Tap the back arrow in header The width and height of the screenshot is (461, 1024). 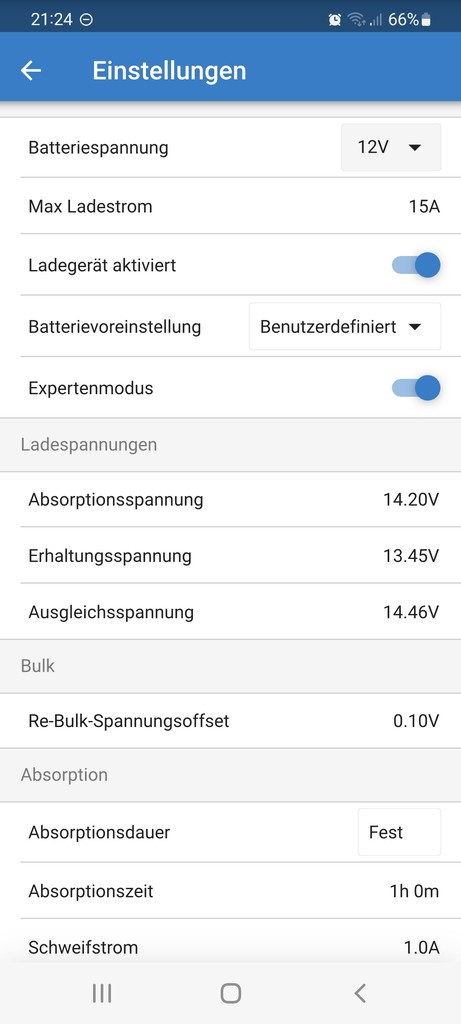tap(31, 71)
